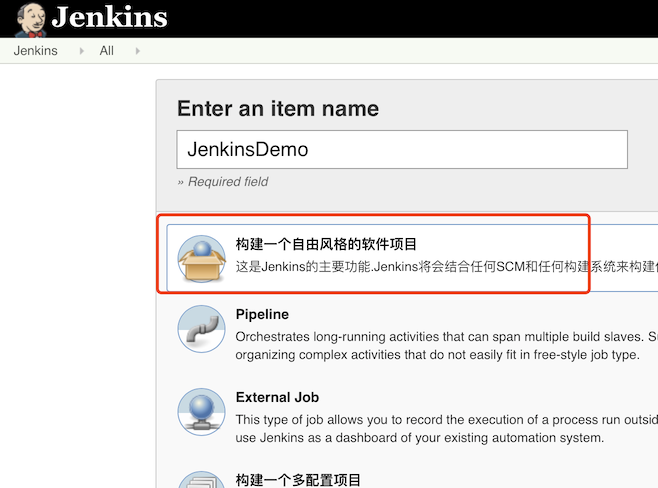Click the Required field hint text

(222, 182)
